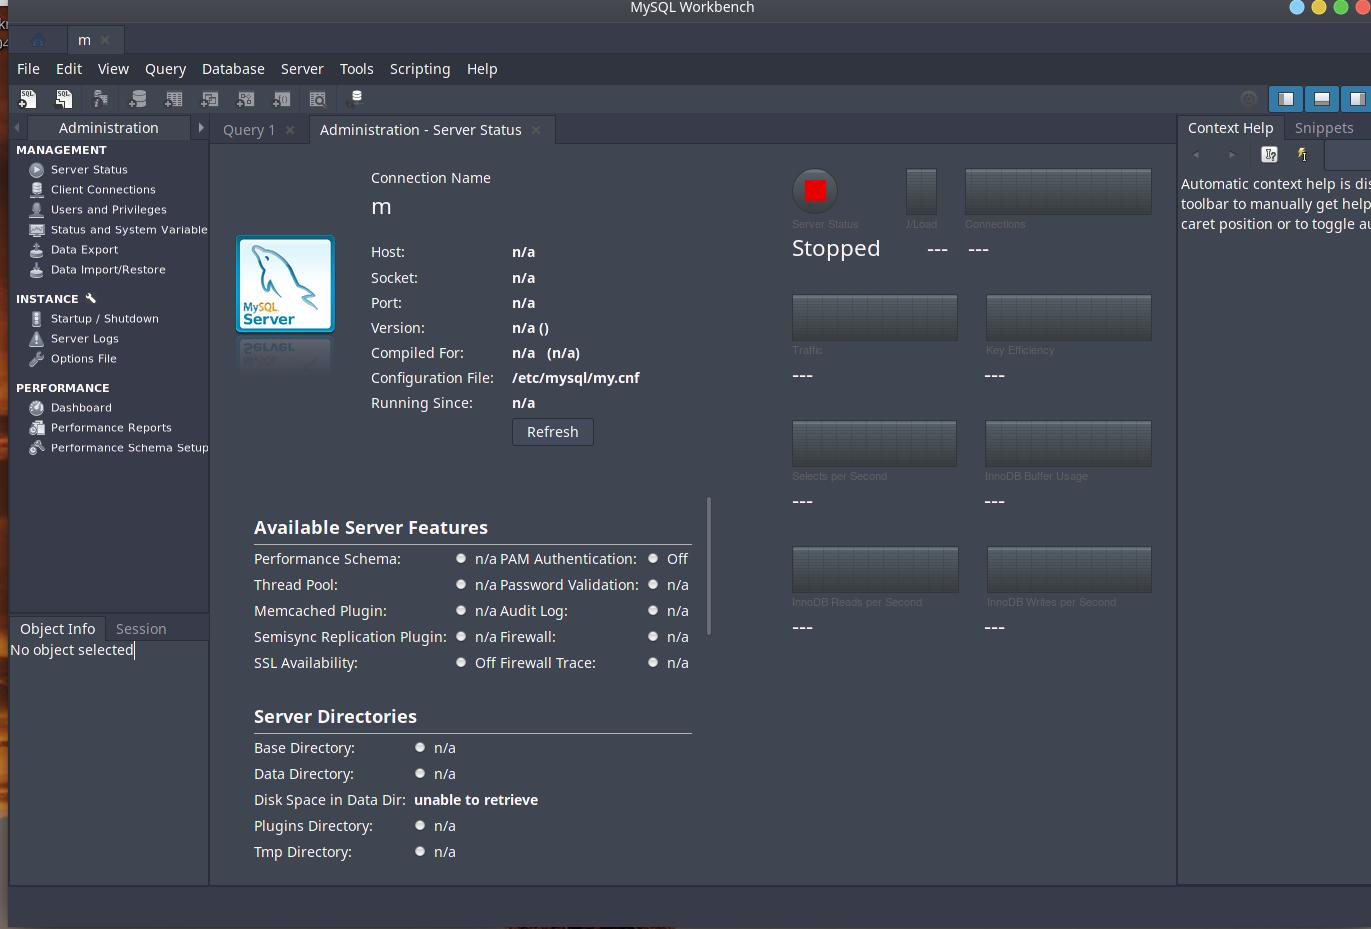Create new stored procedure toolbar icon
The image size is (1371, 929).
click(x=246, y=99)
